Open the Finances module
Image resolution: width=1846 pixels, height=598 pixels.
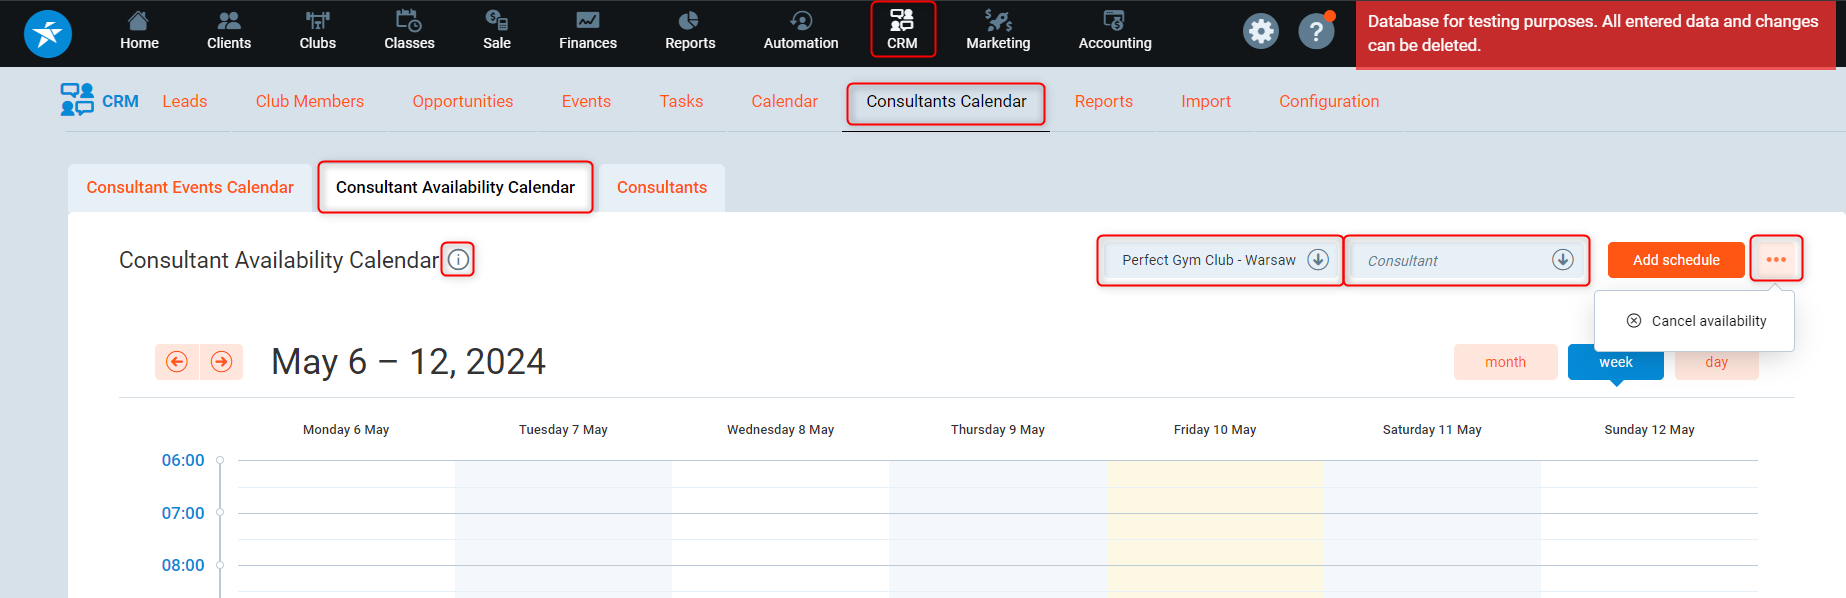point(587,31)
